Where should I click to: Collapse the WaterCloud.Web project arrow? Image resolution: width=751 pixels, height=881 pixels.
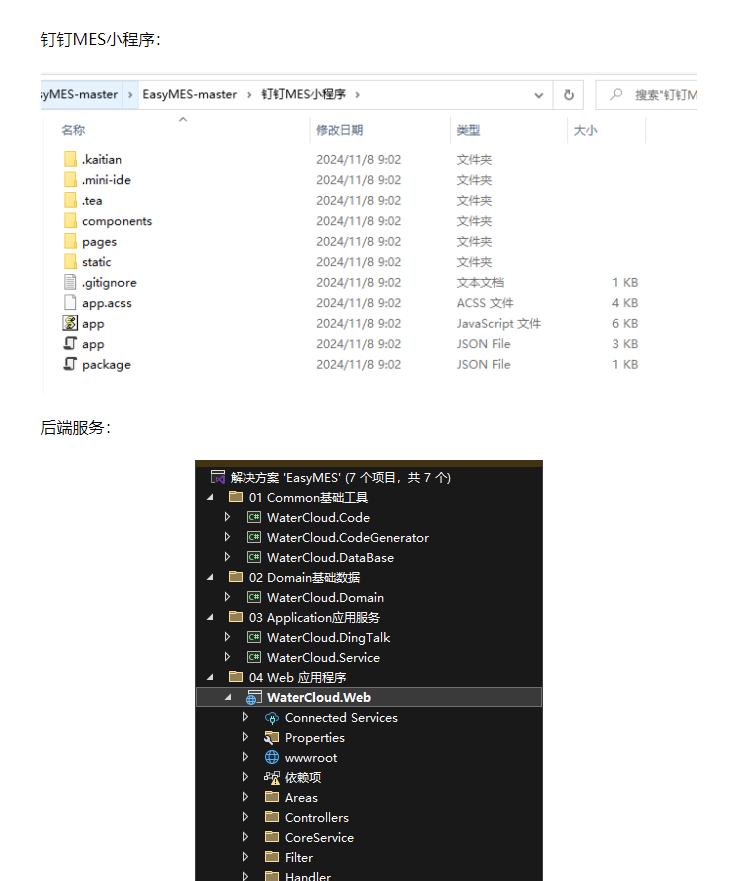[228, 697]
